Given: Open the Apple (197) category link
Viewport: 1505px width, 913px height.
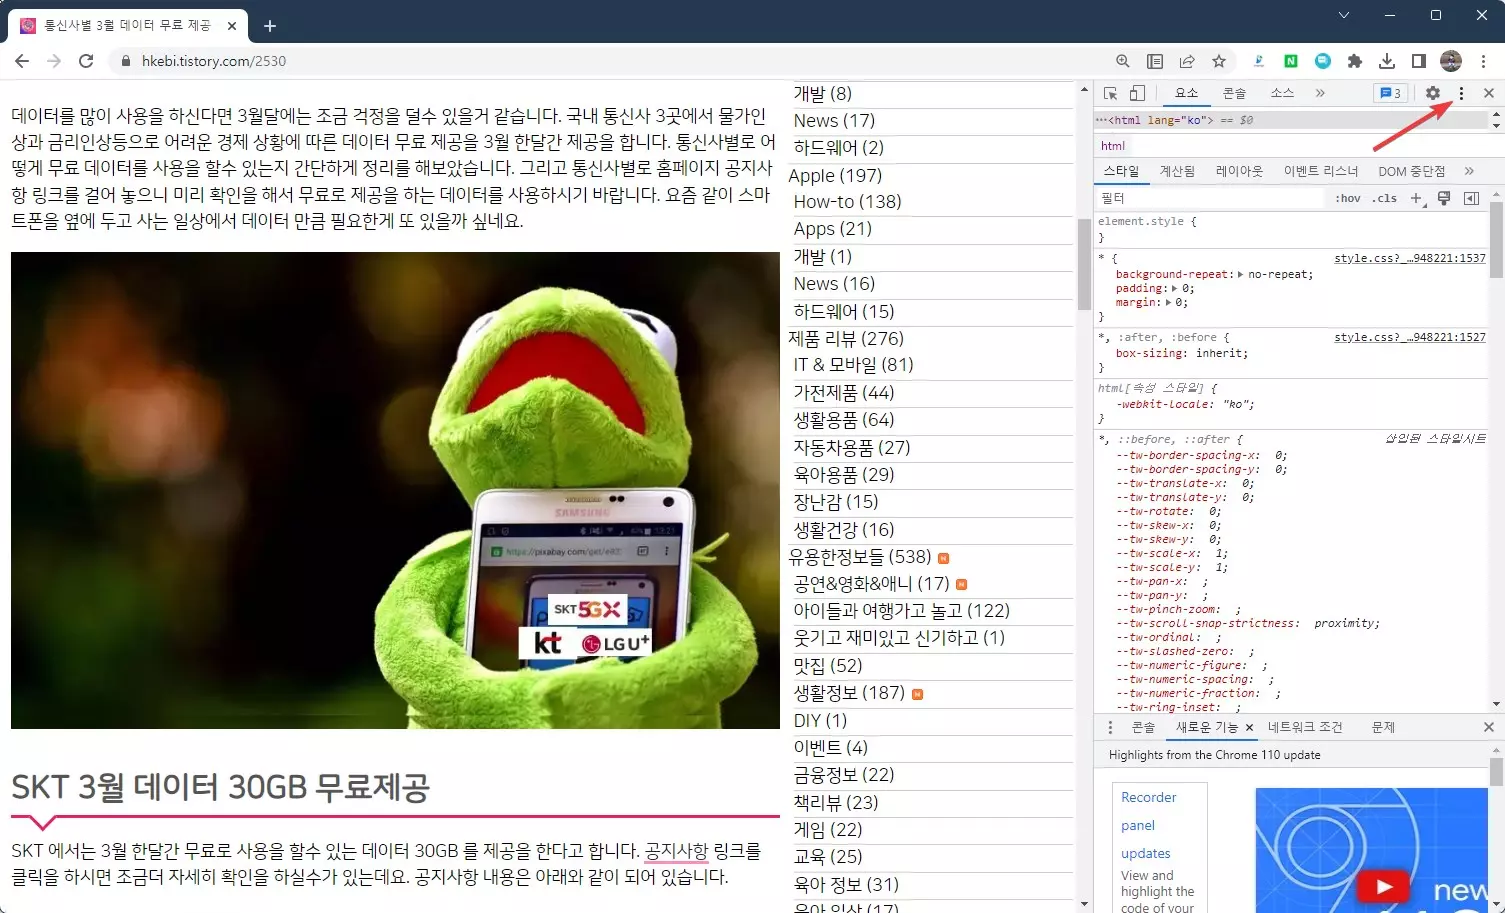Looking at the screenshot, I should click(836, 175).
